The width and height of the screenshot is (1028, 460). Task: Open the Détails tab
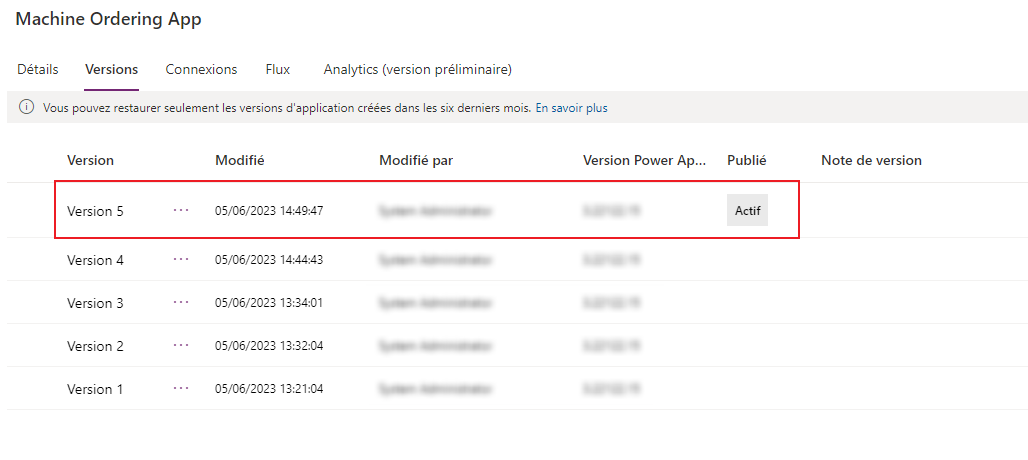[x=37, y=69]
